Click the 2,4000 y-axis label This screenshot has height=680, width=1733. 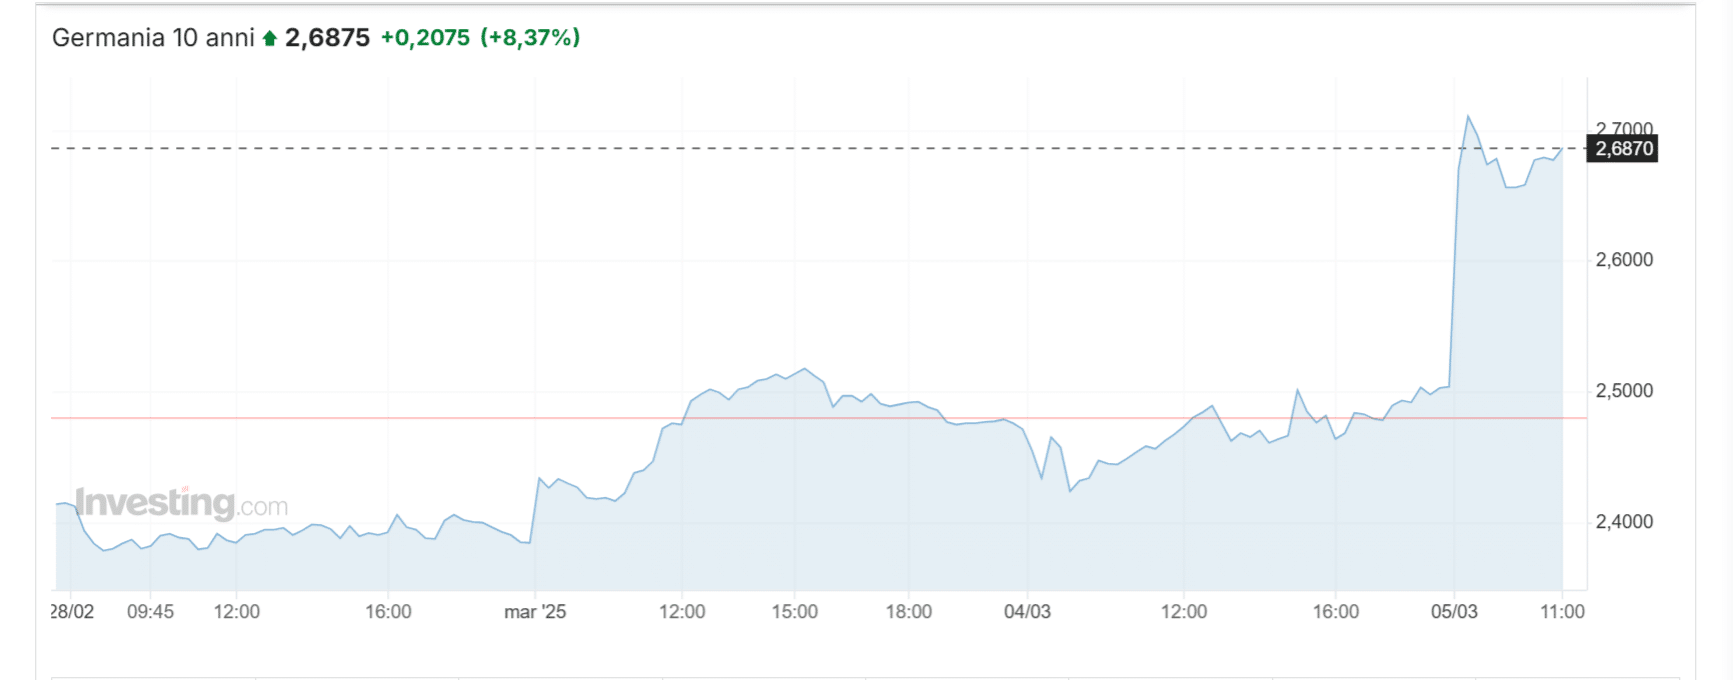[x=1624, y=522]
